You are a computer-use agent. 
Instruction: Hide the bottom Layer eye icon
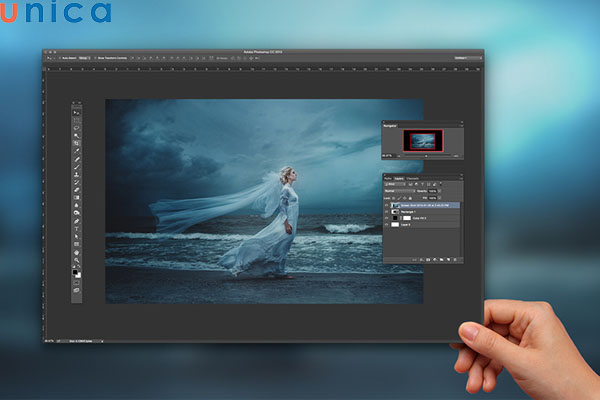pos(386,225)
